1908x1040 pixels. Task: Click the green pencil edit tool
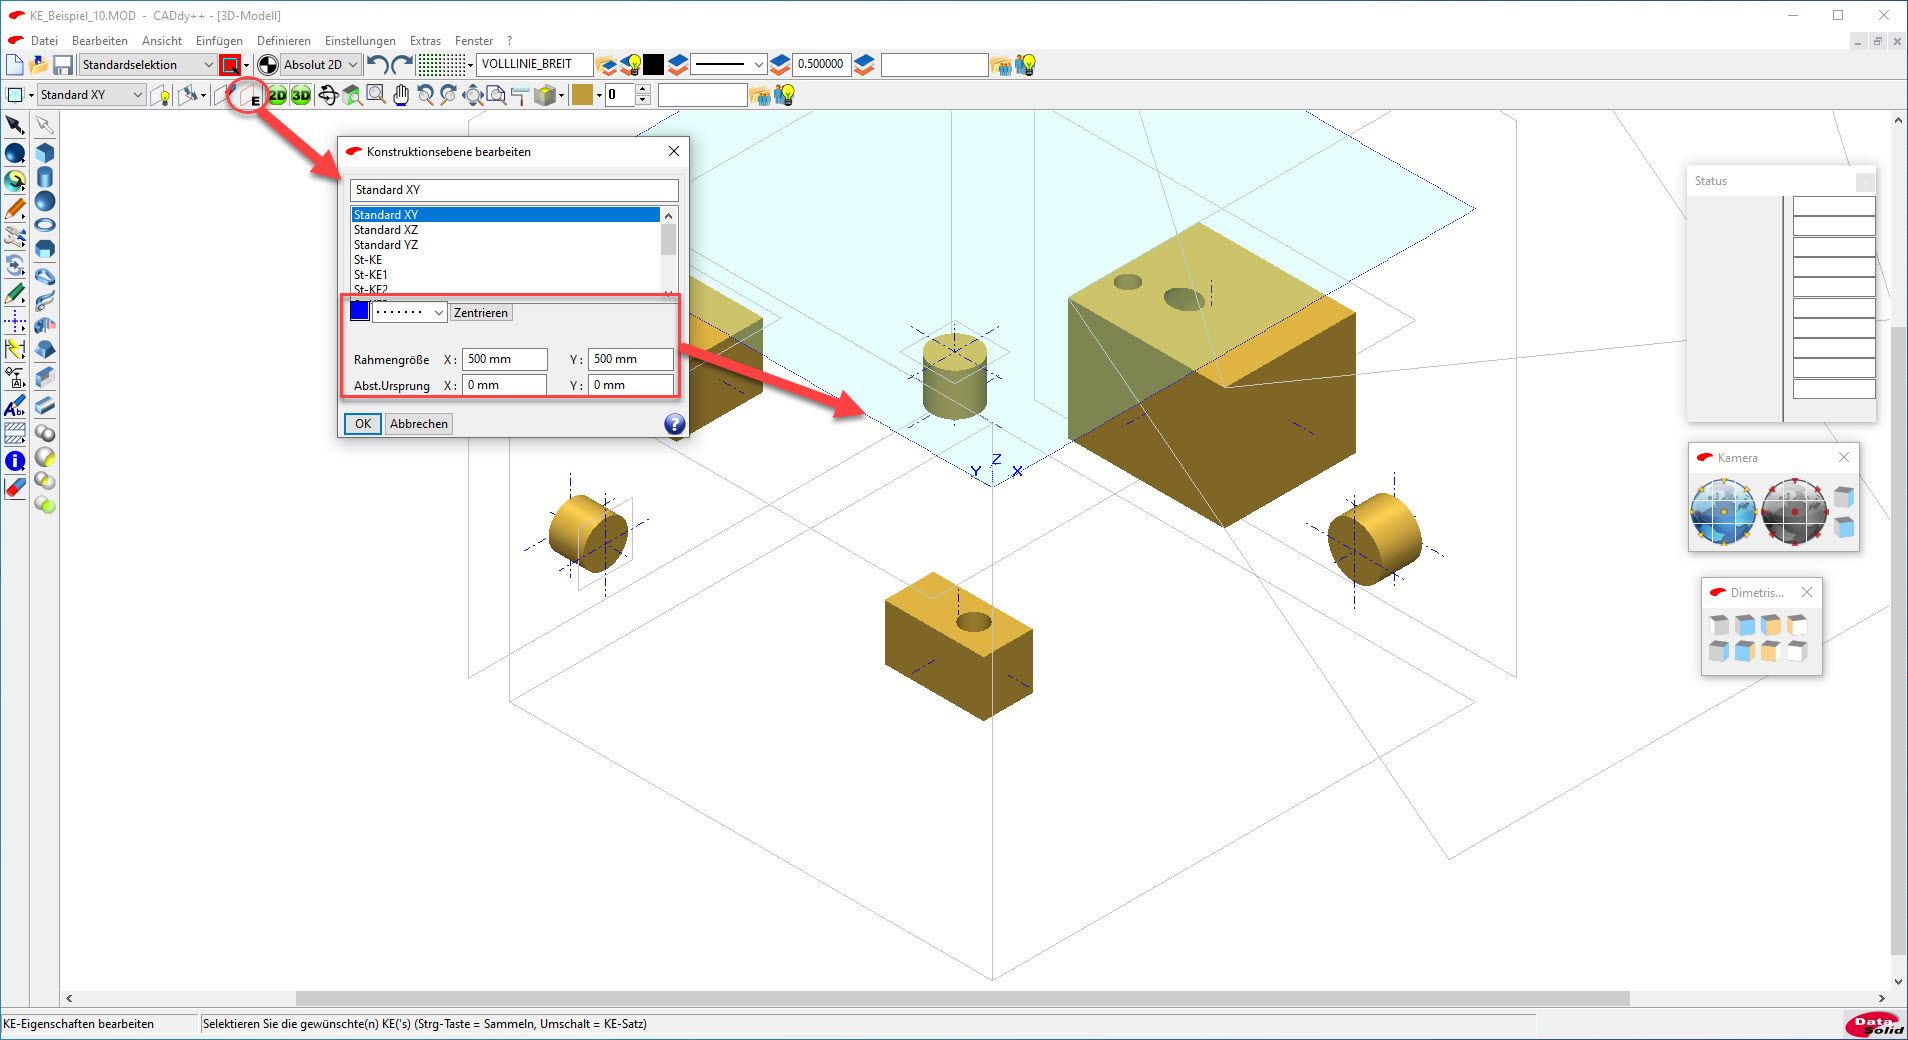[x=15, y=294]
